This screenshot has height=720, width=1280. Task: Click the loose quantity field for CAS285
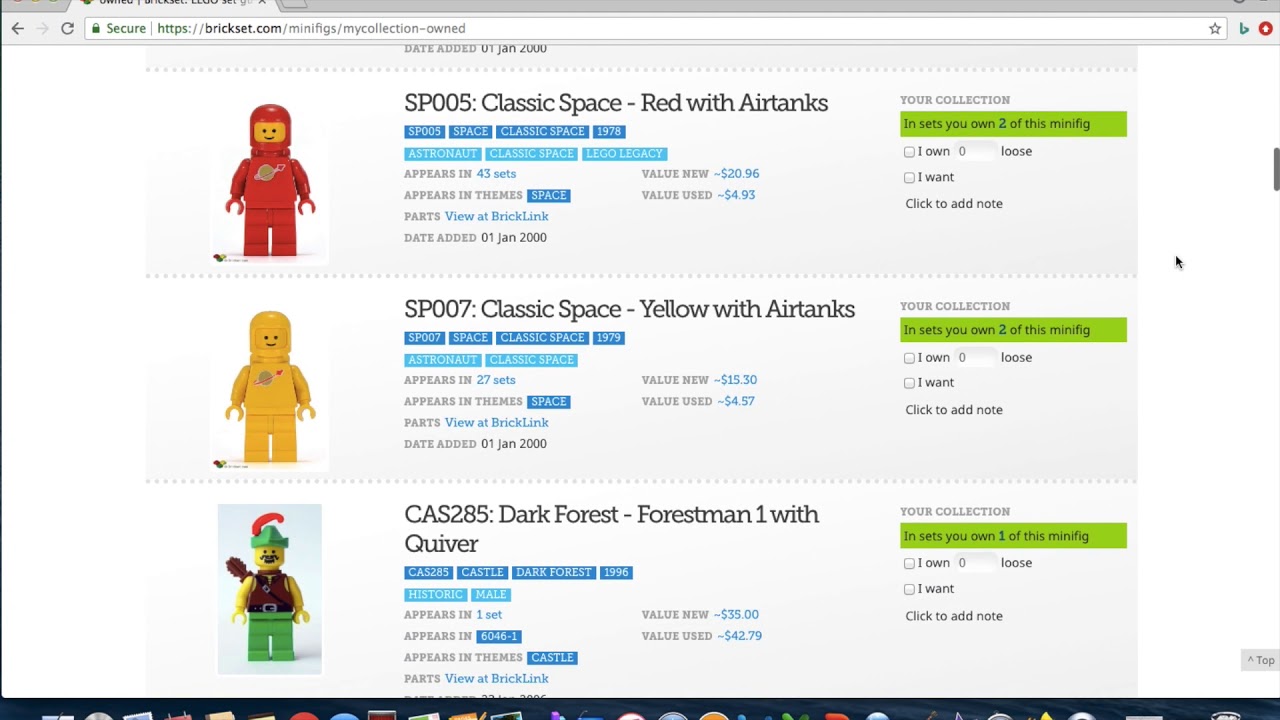point(975,562)
